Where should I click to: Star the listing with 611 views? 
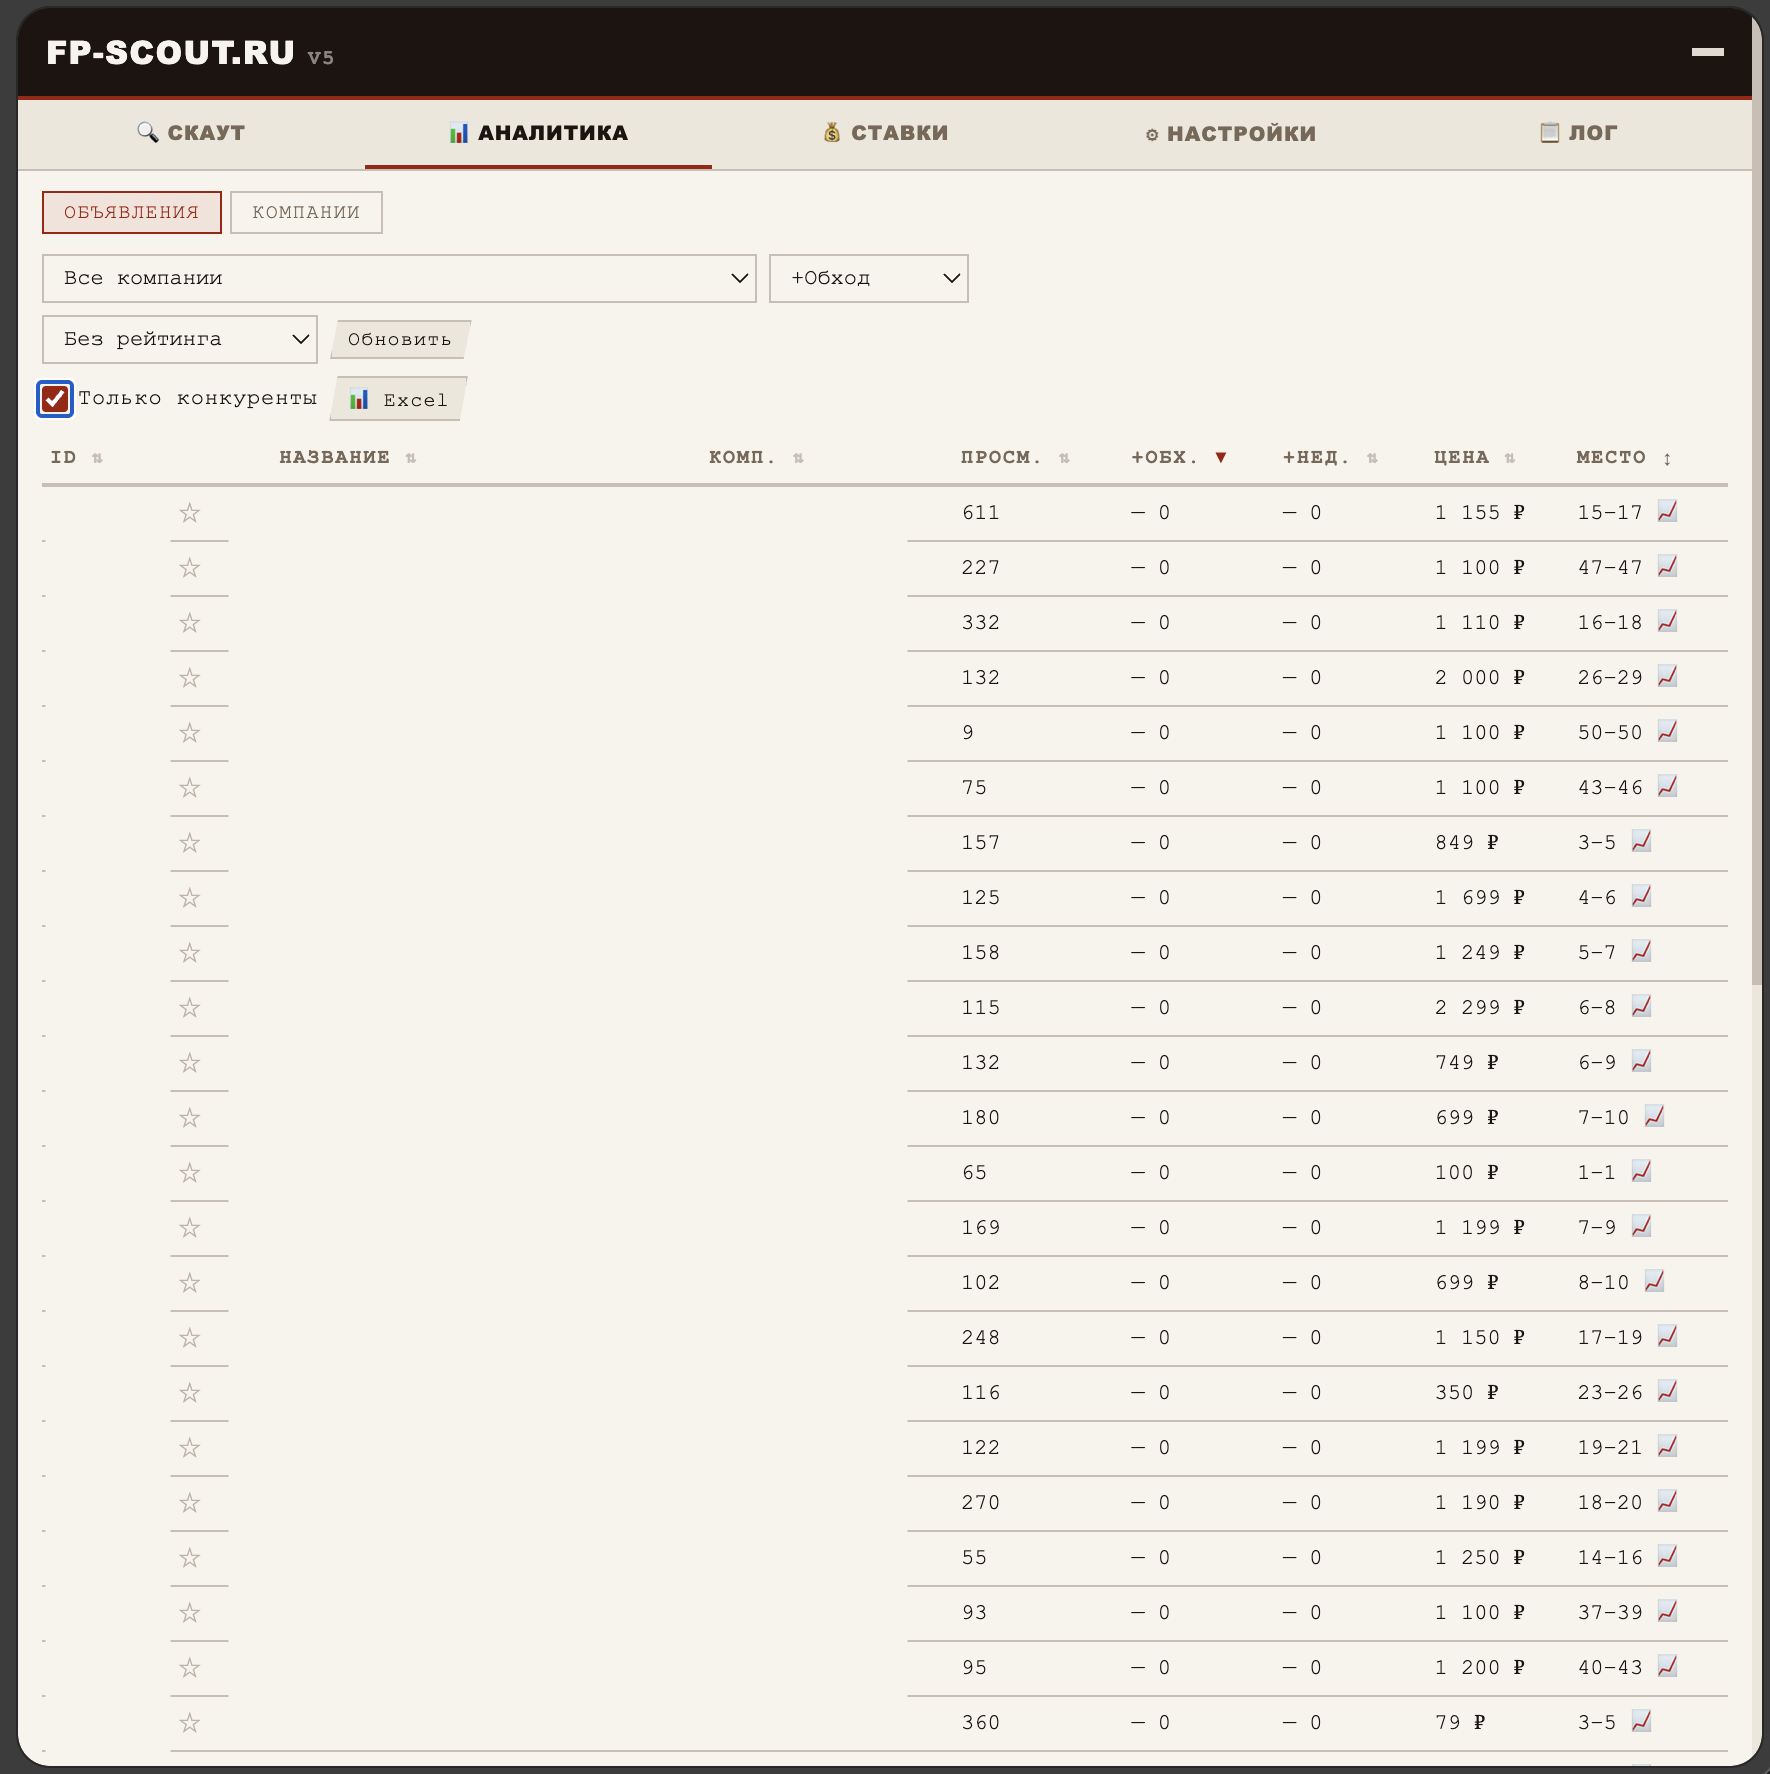click(190, 513)
